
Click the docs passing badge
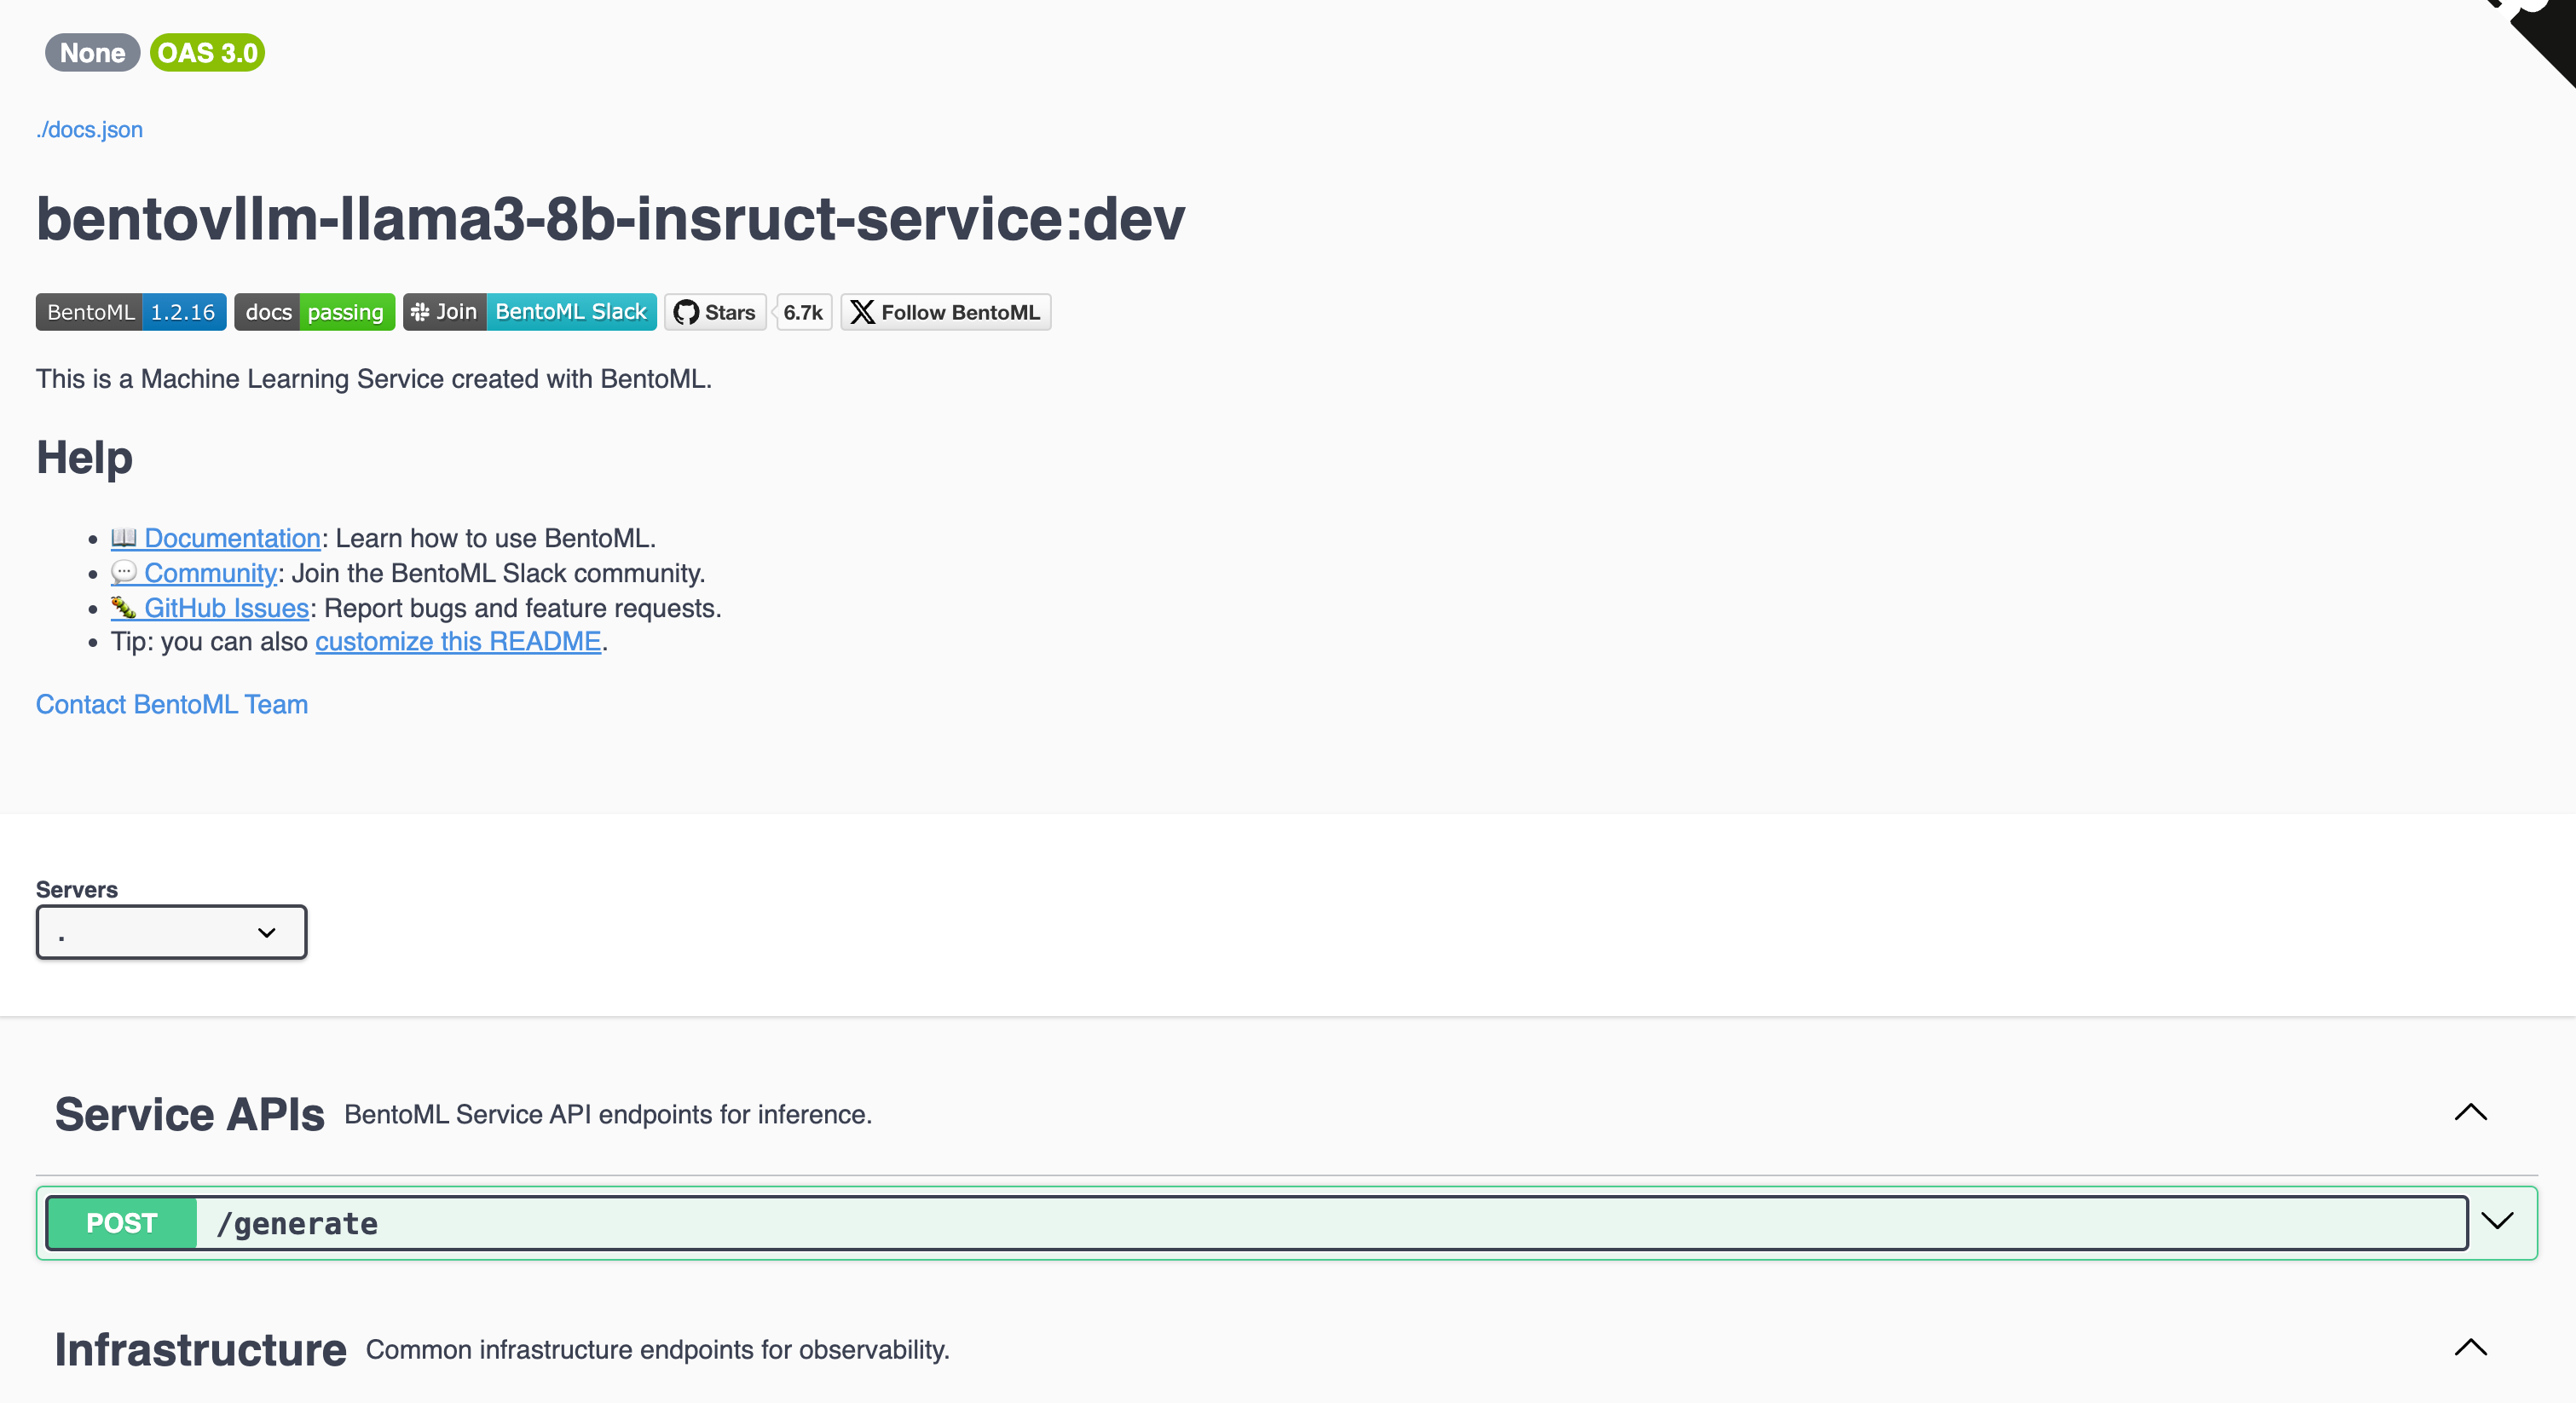pos(314,312)
